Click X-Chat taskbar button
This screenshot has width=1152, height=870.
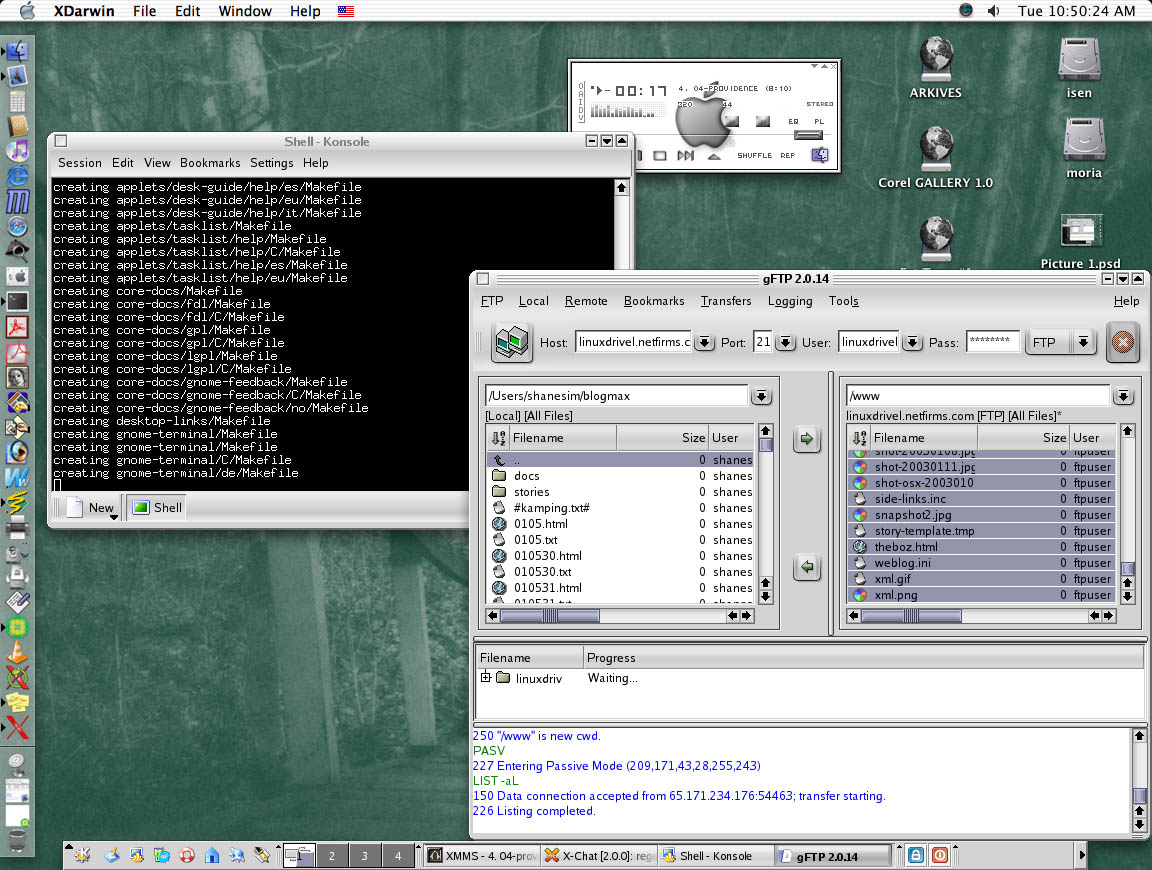click(600, 856)
